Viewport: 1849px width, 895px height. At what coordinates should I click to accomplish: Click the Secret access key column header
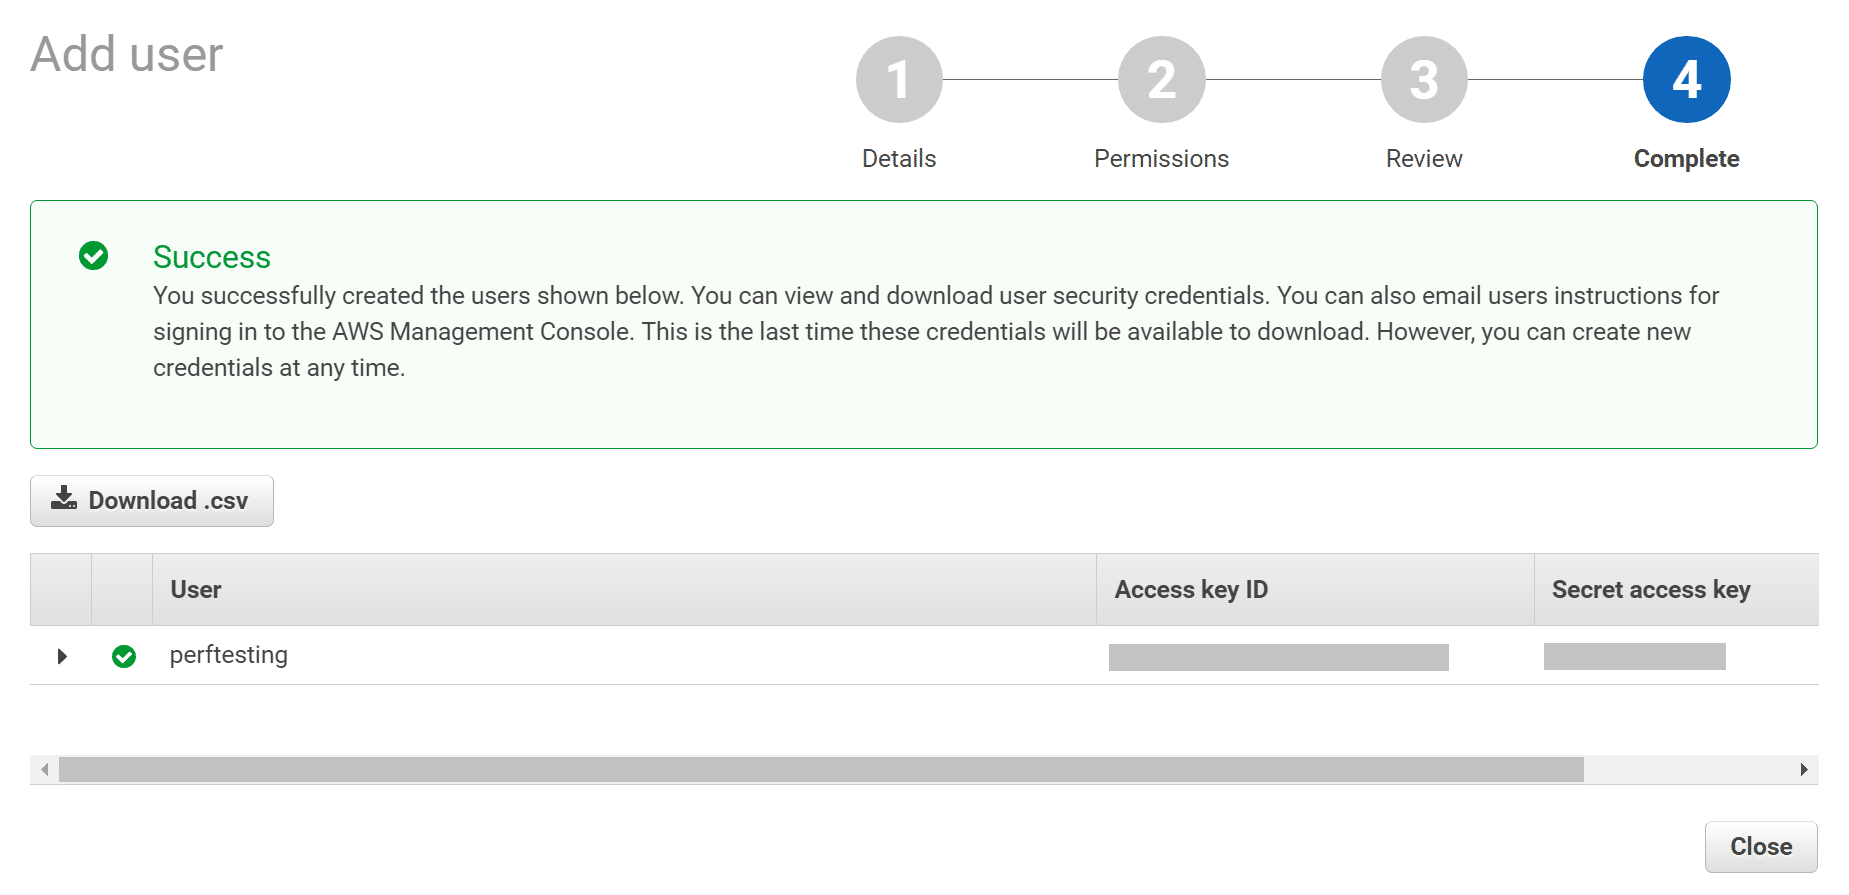[1650, 590]
